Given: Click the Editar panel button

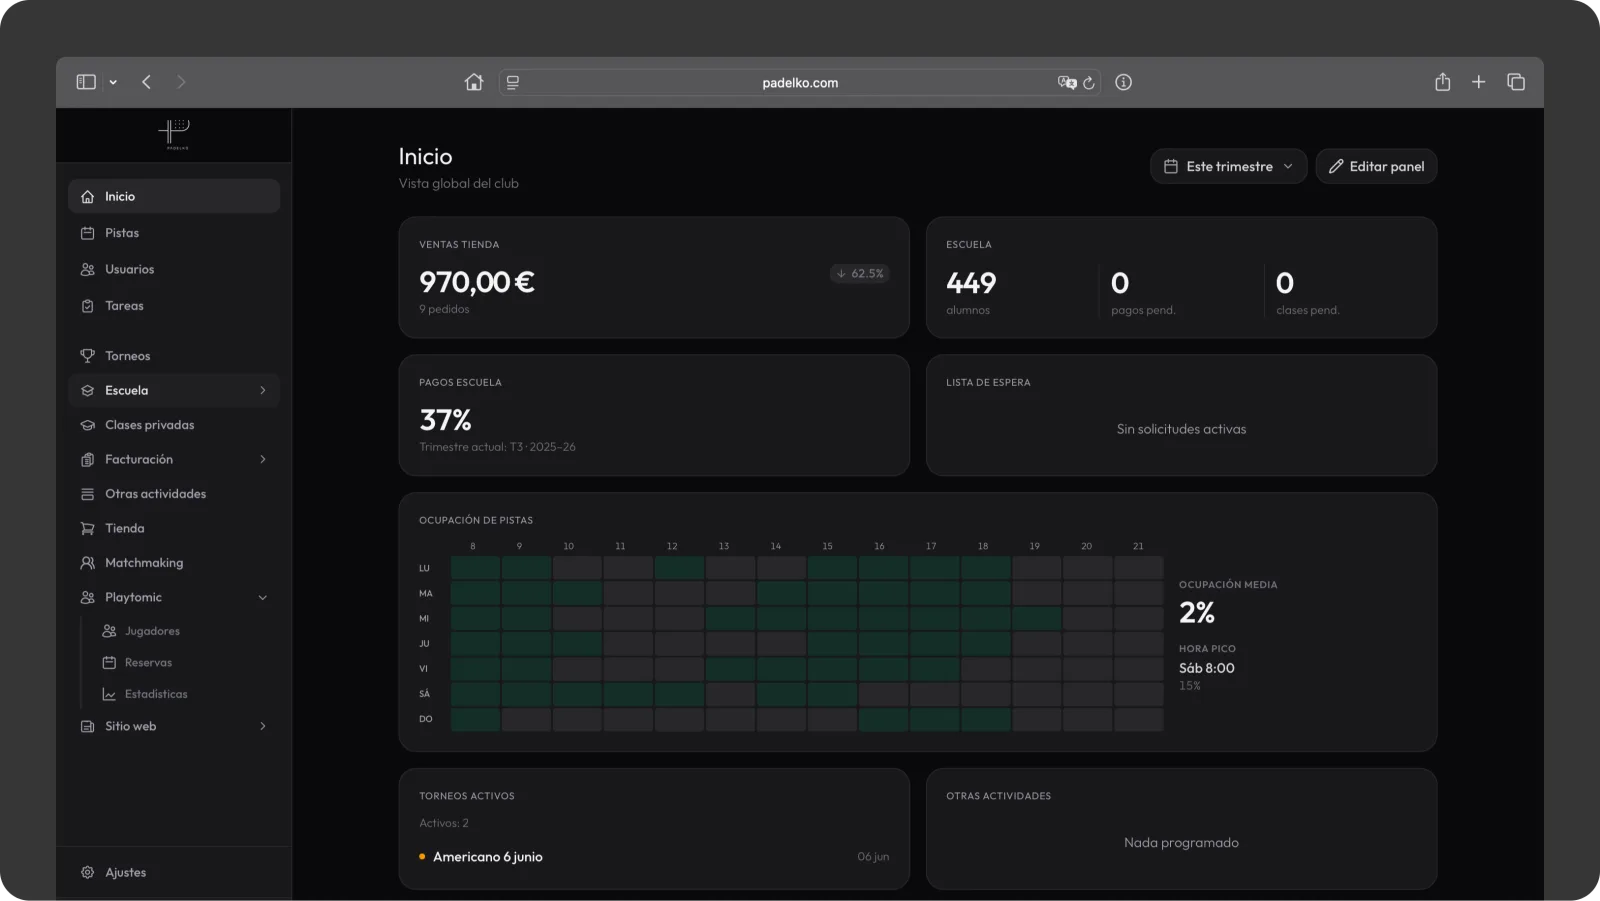Looking at the screenshot, I should [1376, 166].
